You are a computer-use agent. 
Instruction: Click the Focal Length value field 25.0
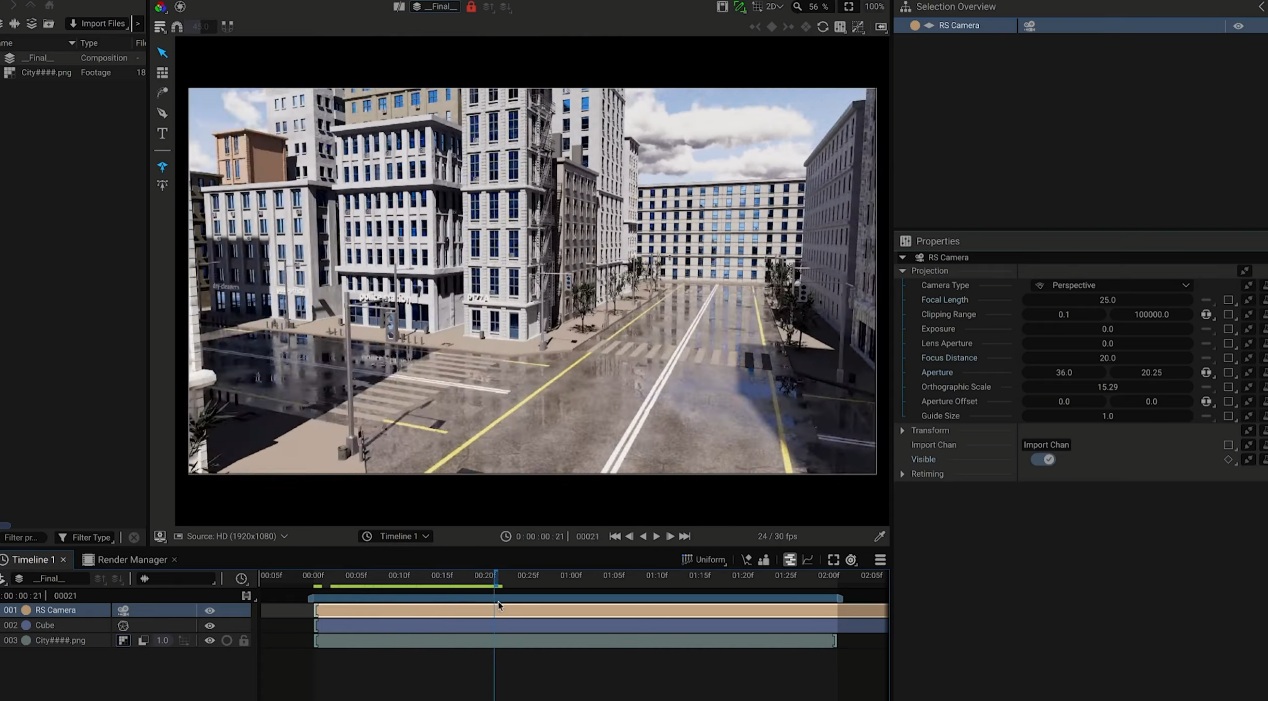1107,300
